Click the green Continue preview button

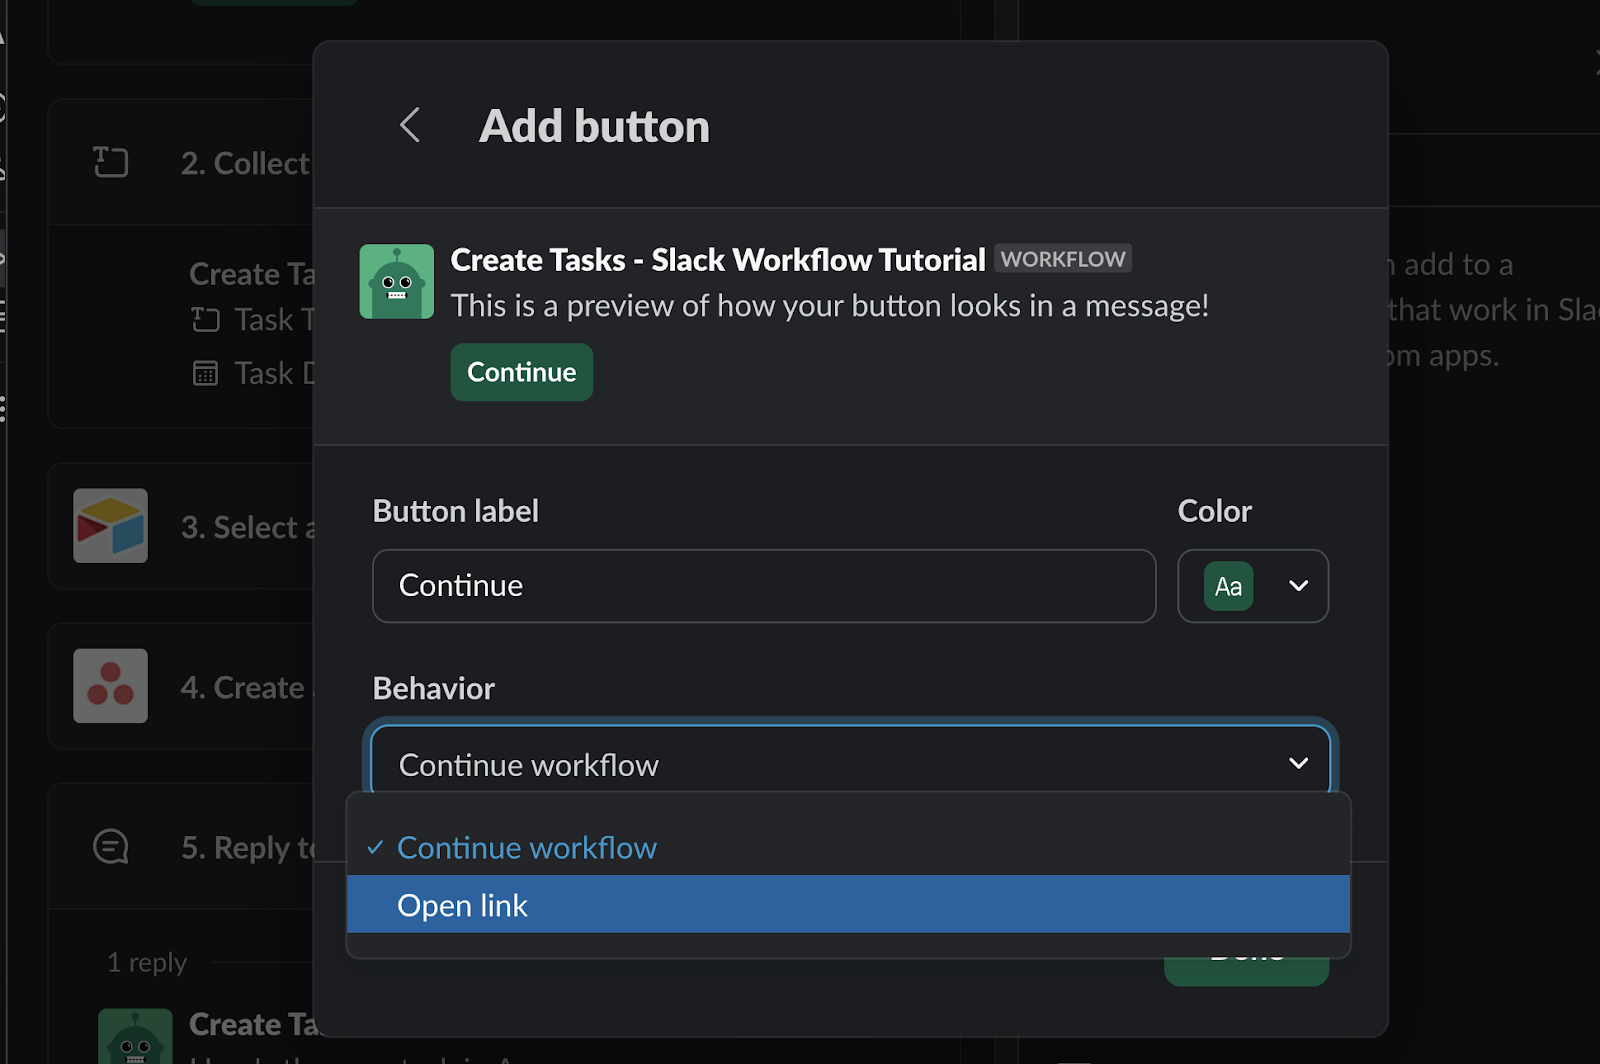point(521,372)
